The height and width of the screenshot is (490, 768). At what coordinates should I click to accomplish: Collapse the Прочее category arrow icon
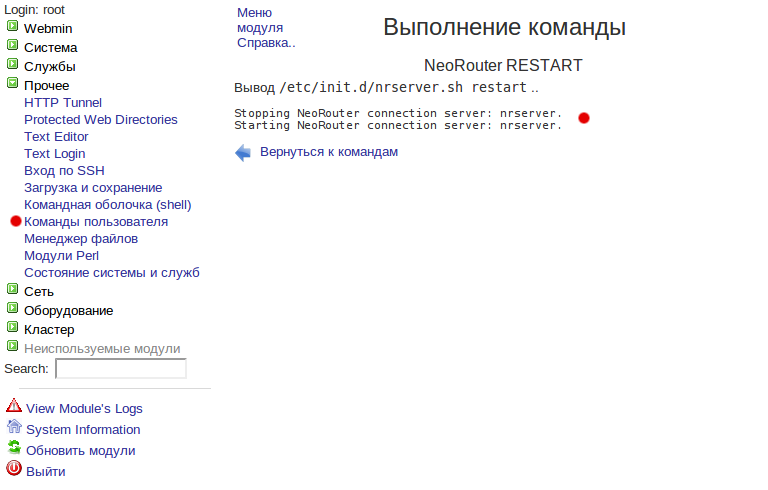pos(13,83)
